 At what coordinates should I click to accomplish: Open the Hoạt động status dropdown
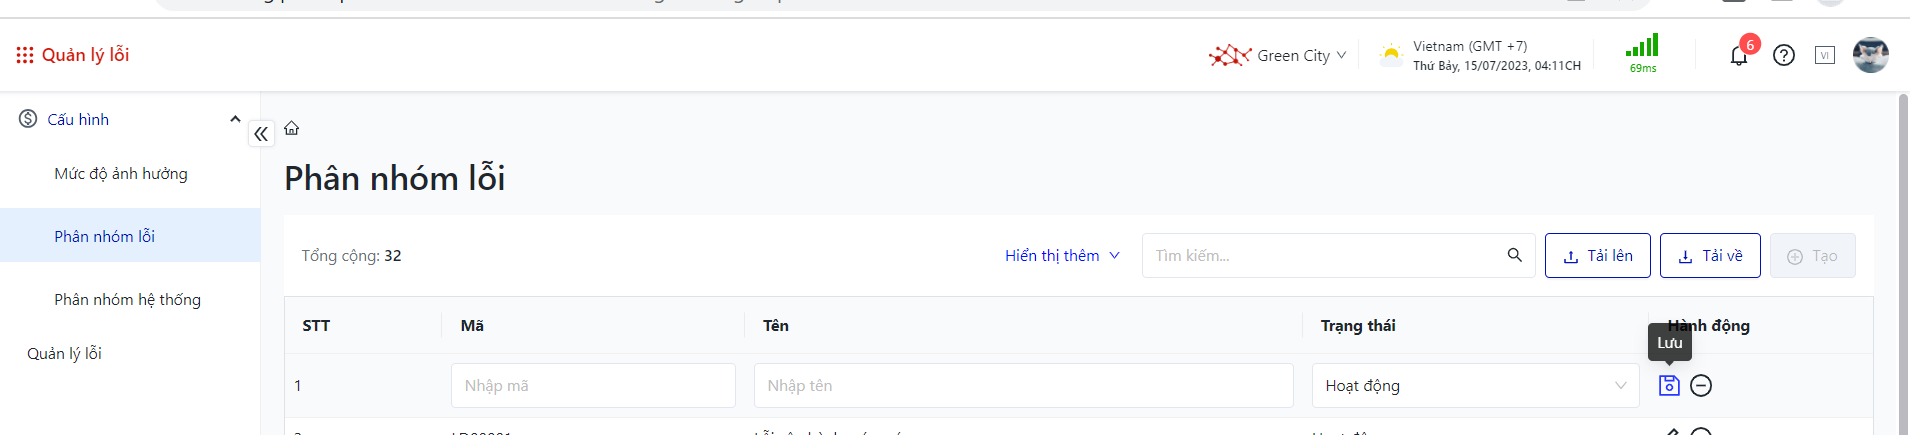coord(1476,386)
